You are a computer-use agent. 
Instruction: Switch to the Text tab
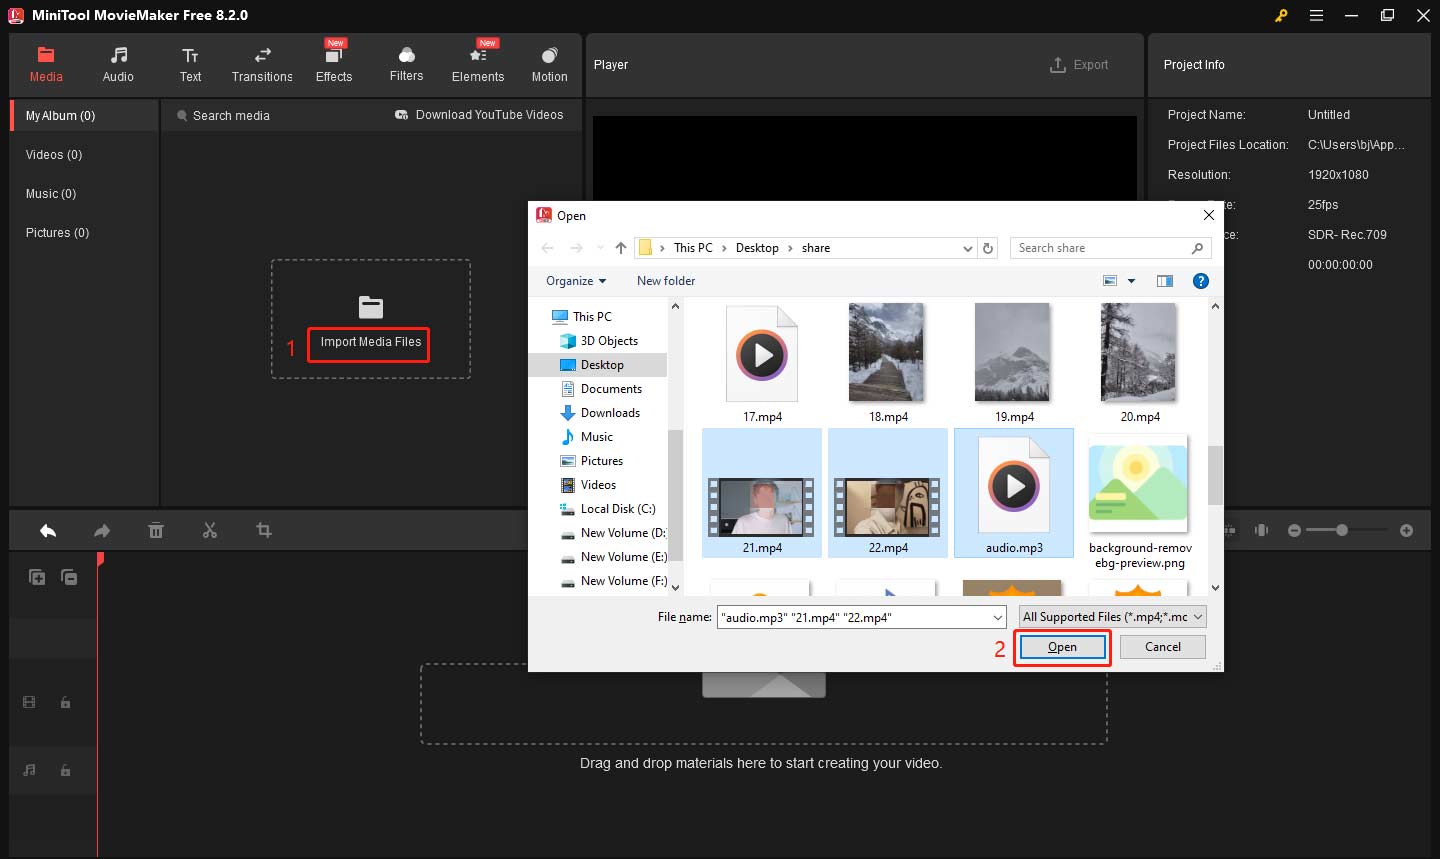pos(190,65)
